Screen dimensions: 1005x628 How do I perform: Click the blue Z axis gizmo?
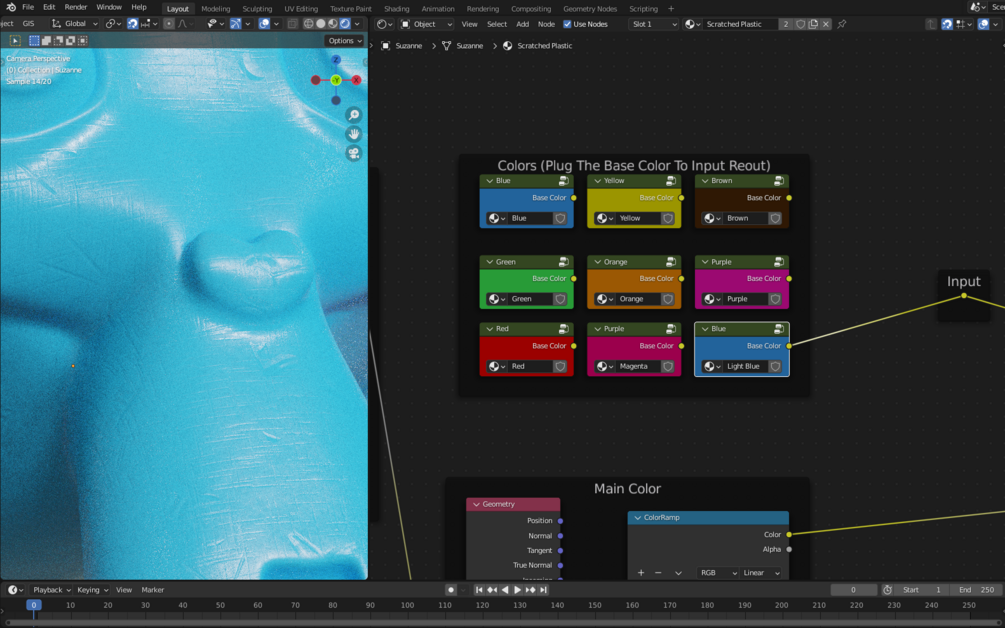336,60
